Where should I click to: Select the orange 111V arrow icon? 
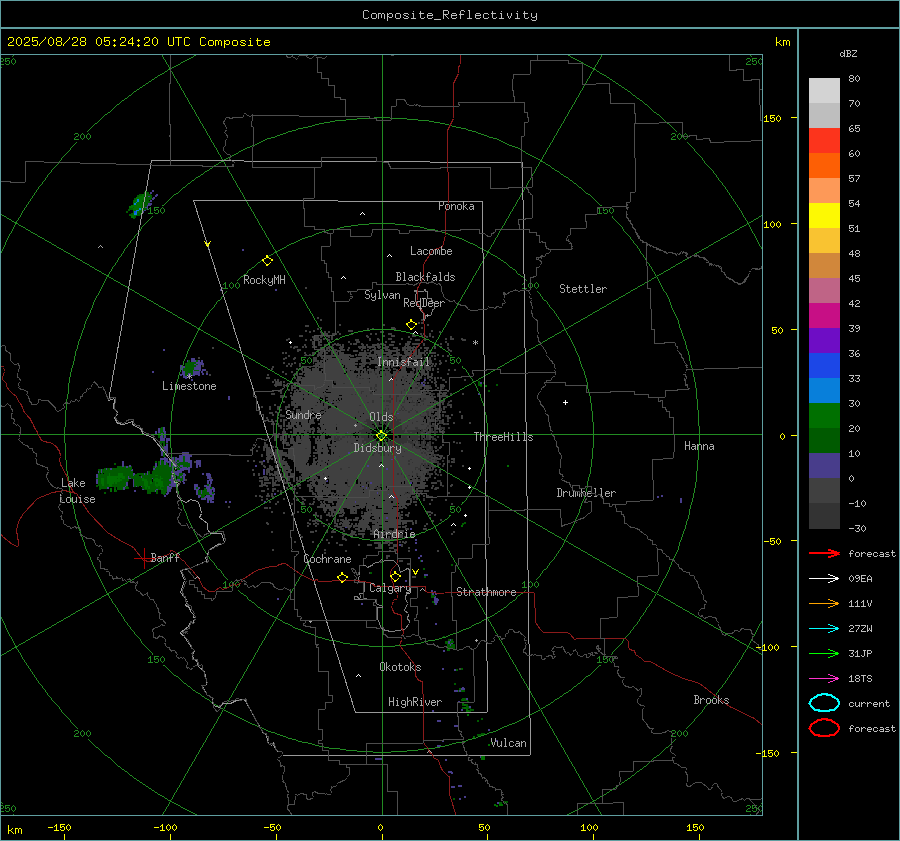pyautogui.click(x=824, y=603)
